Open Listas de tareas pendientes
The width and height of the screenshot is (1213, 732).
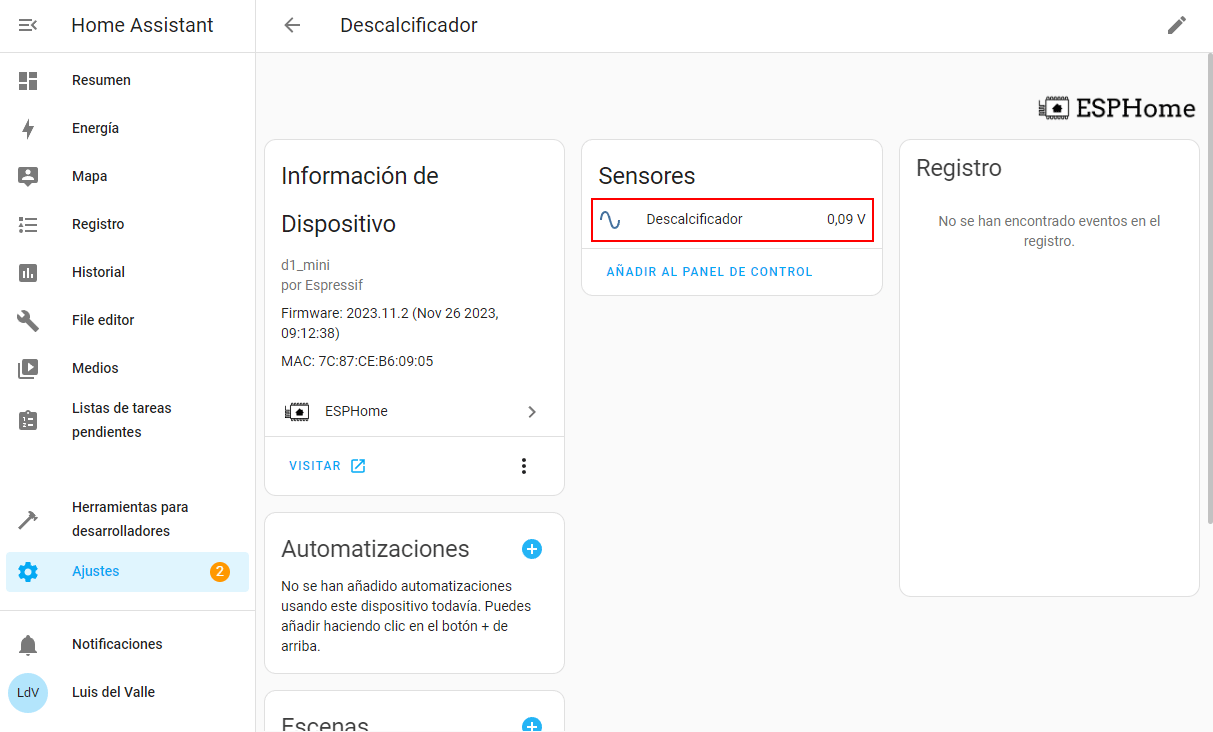coord(127,420)
